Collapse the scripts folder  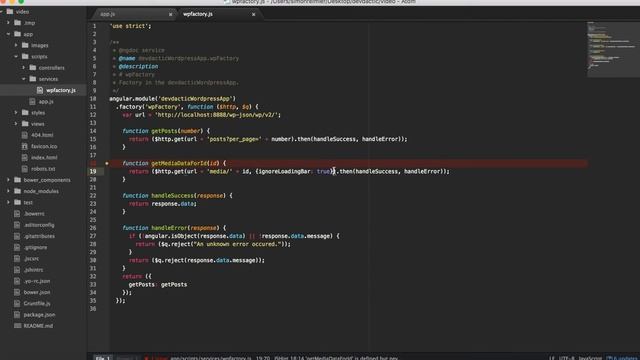click(x=16, y=56)
